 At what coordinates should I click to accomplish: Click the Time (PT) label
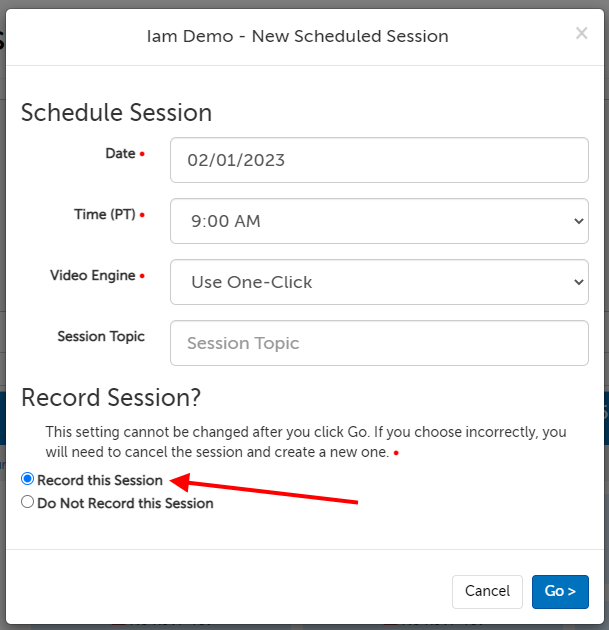(104, 214)
